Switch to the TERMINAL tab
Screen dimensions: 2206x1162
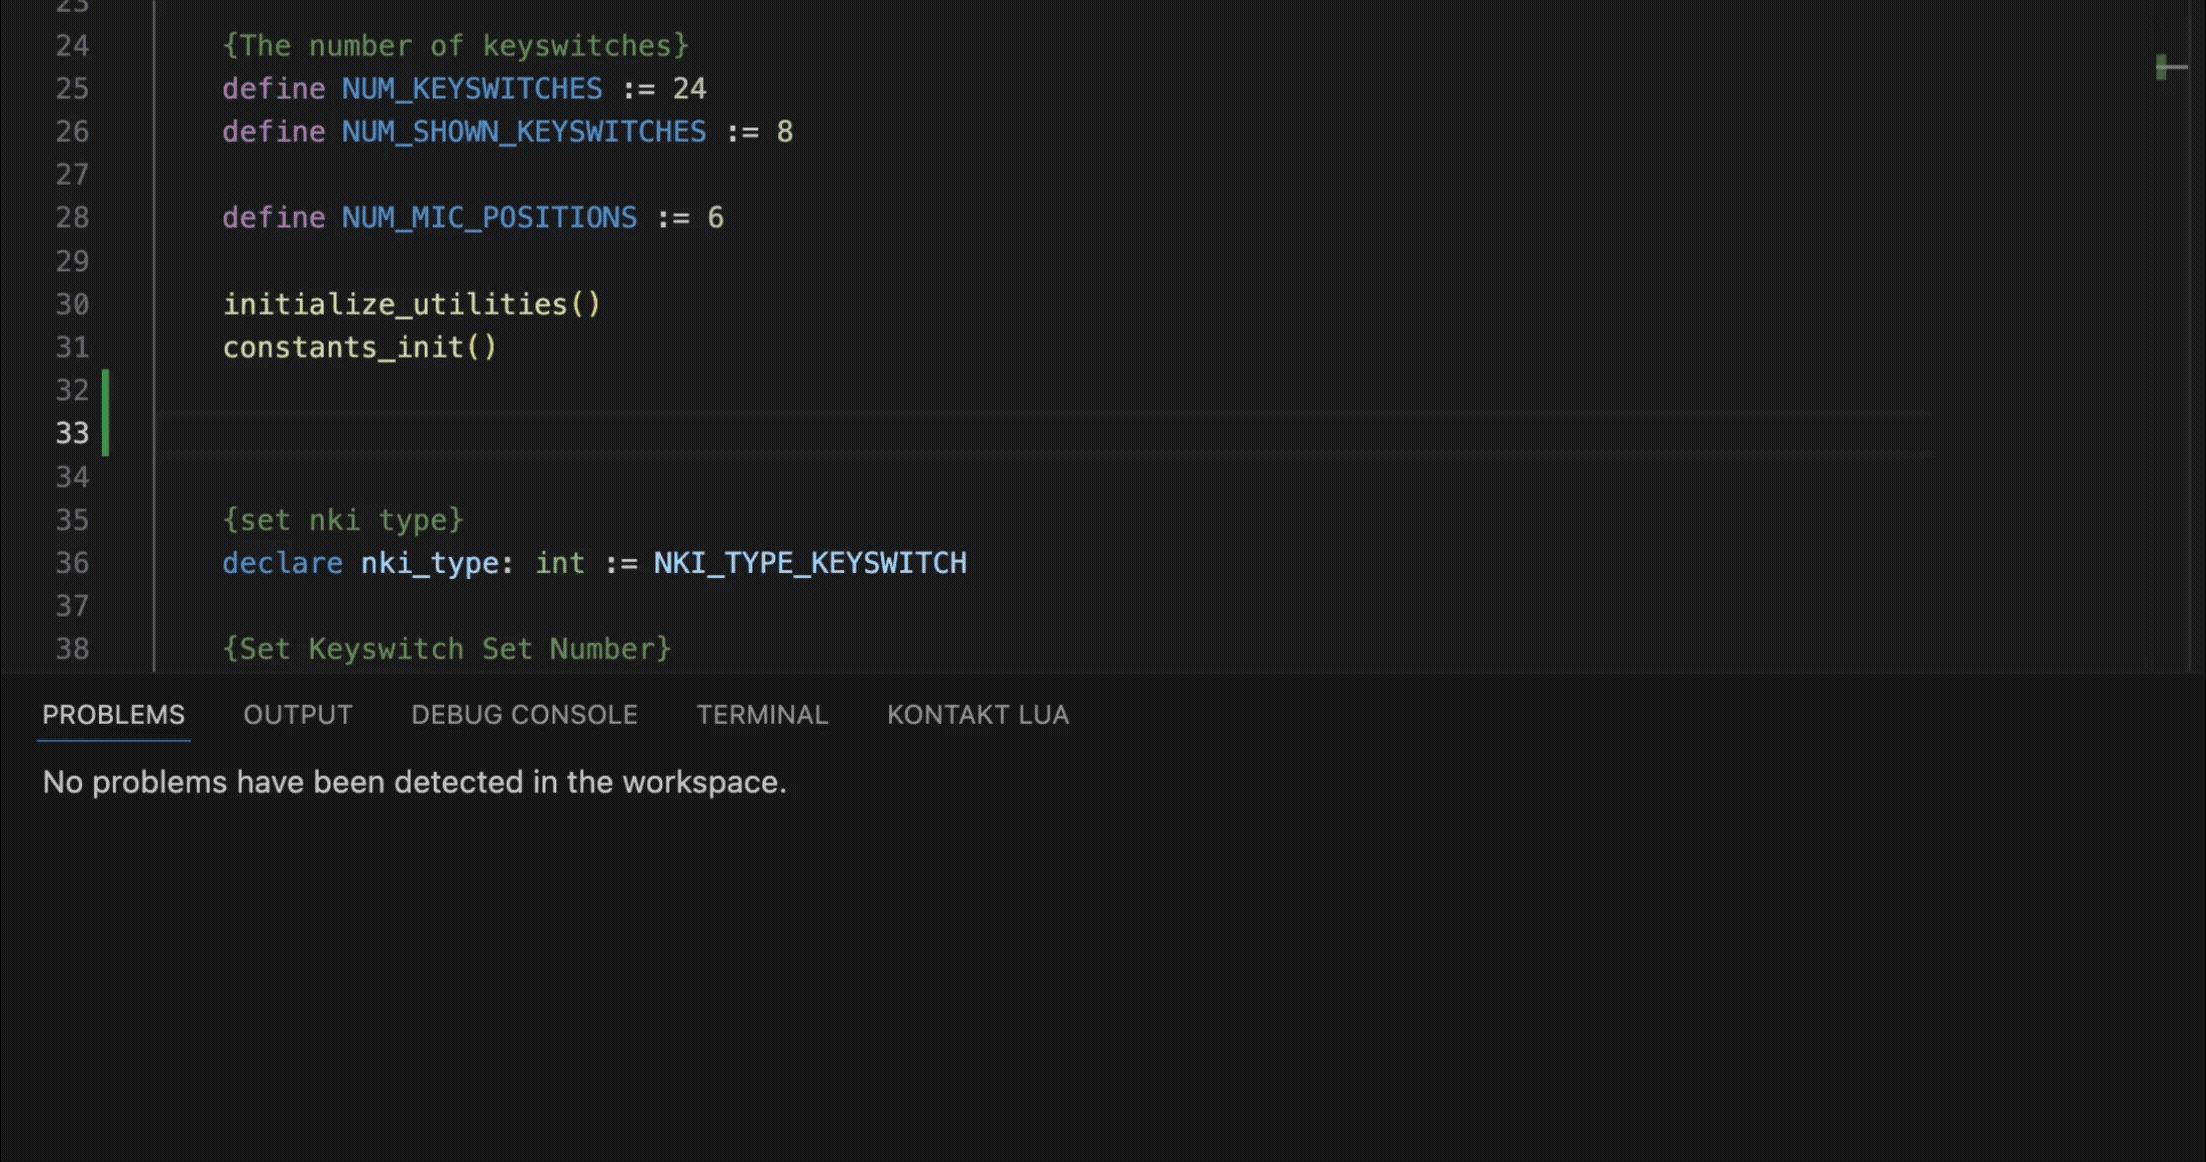tap(762, 715)
